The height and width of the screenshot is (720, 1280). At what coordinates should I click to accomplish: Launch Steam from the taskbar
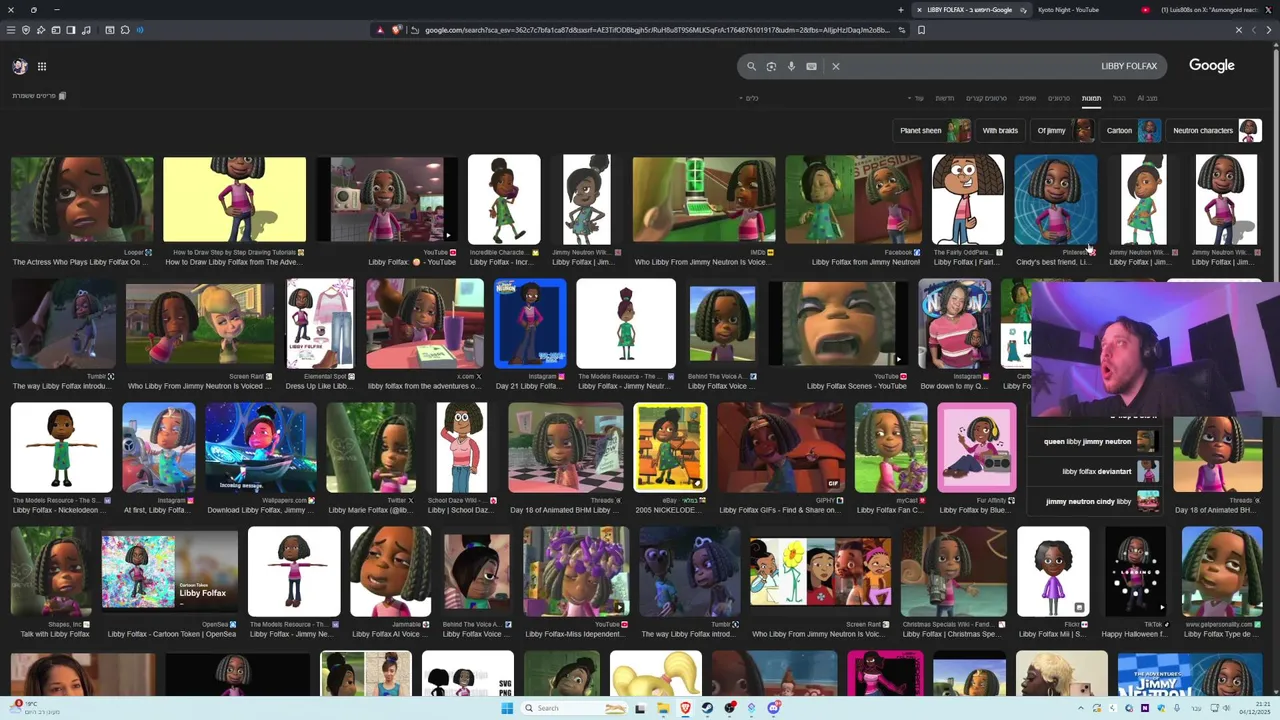coord(707,708)
